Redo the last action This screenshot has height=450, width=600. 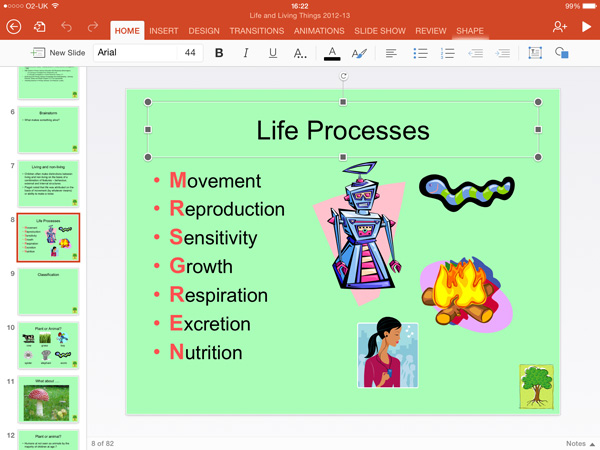pyautogui.click(x=93, y=27)
